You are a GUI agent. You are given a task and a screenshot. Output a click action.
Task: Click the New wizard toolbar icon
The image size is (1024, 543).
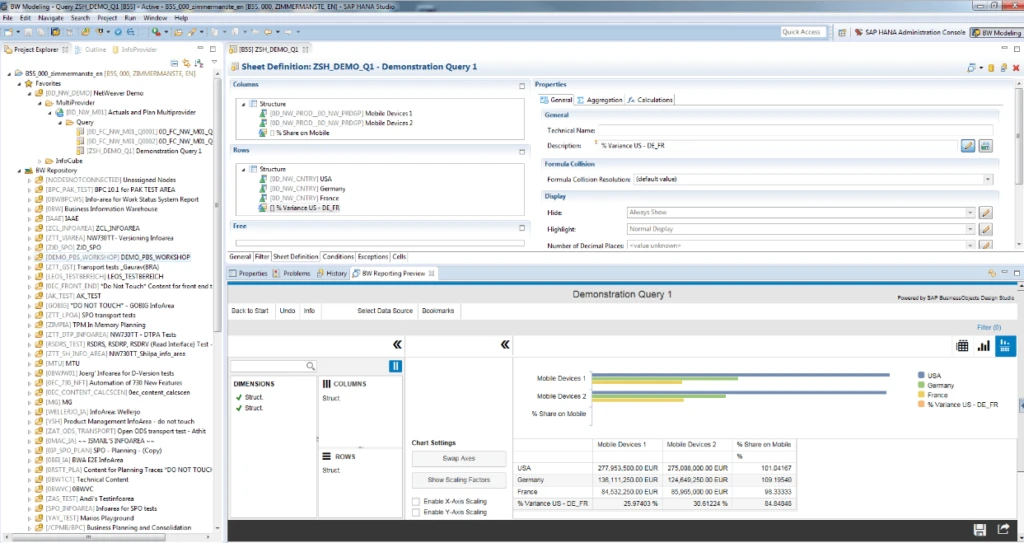click(x=8, y=31)
